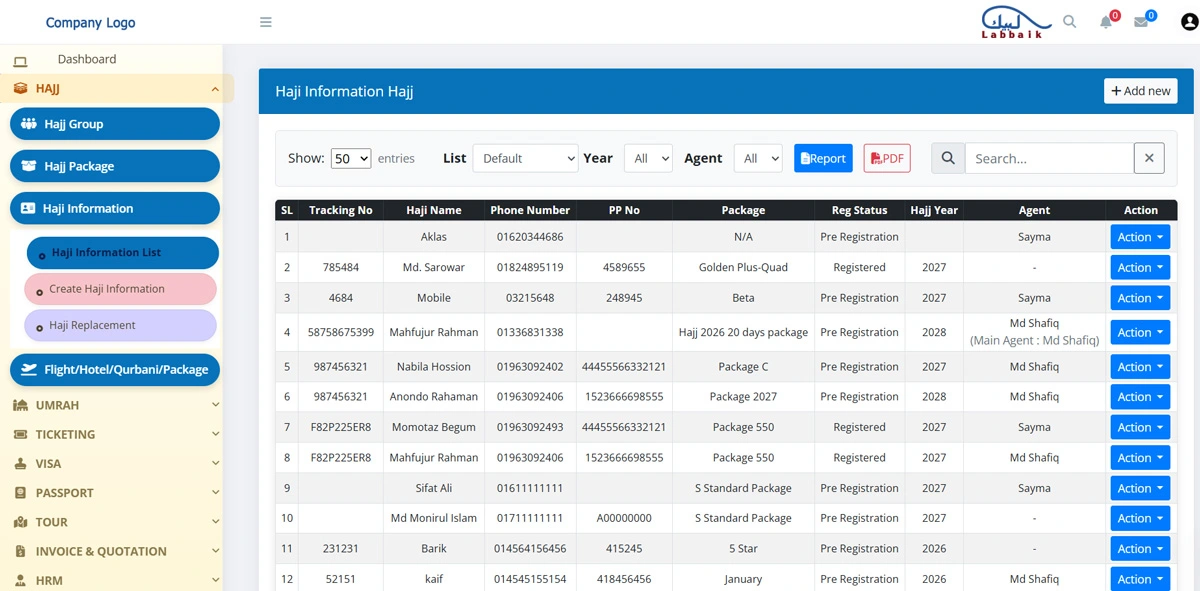The width and height of the screenshot is (1200, 591).
Task: Click the PDF export button
Action: point(887,158)
